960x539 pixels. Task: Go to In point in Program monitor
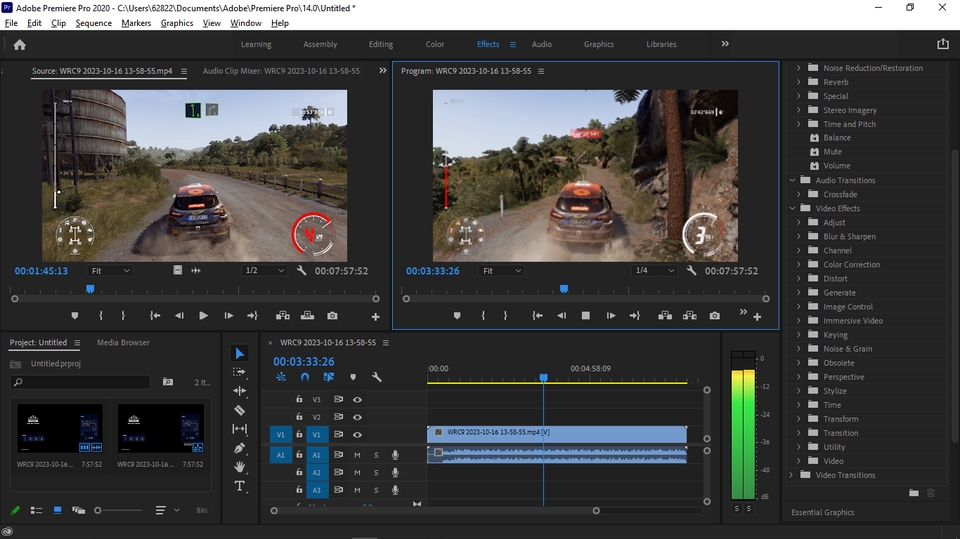[x=537, y=315]
